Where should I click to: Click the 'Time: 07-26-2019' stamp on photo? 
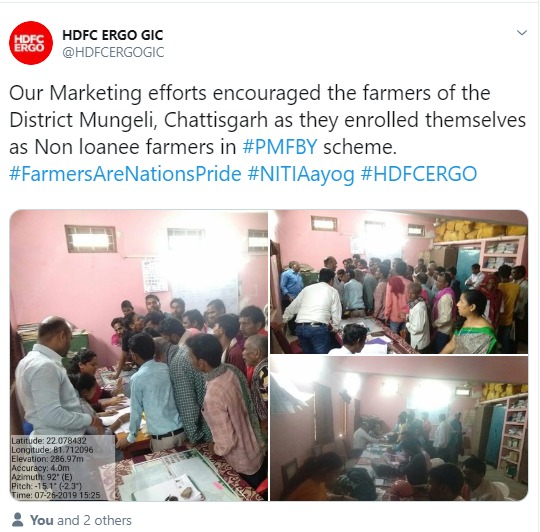(x=56, y=495)
